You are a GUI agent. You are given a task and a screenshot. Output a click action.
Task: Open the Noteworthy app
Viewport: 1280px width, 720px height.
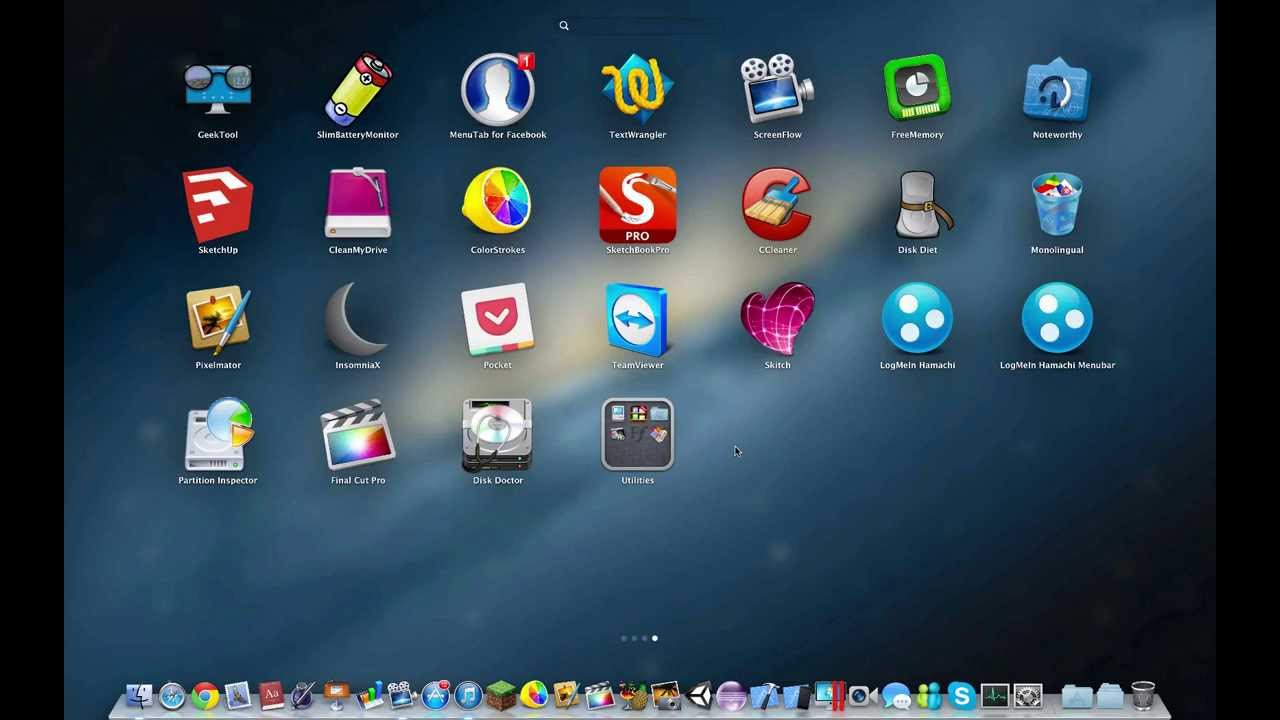pos(1057,92)
